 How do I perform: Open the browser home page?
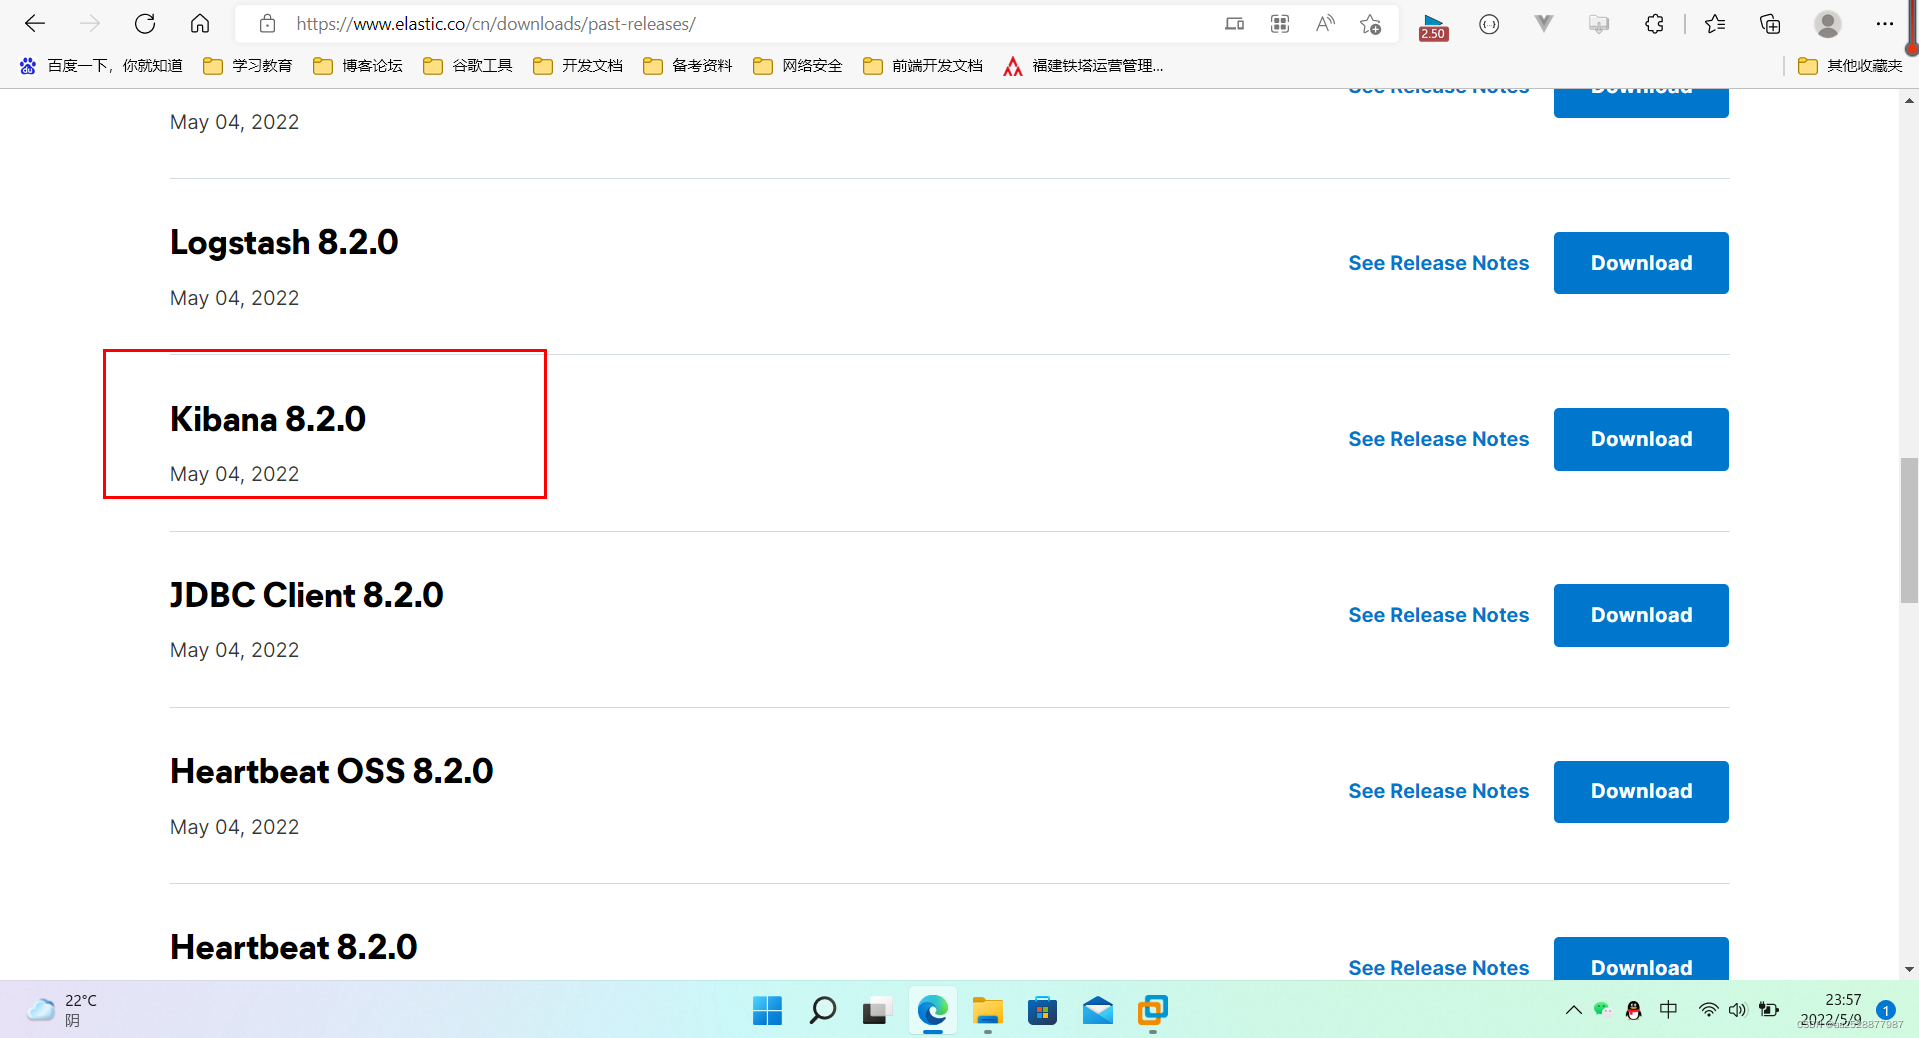(x=200, y=23)
